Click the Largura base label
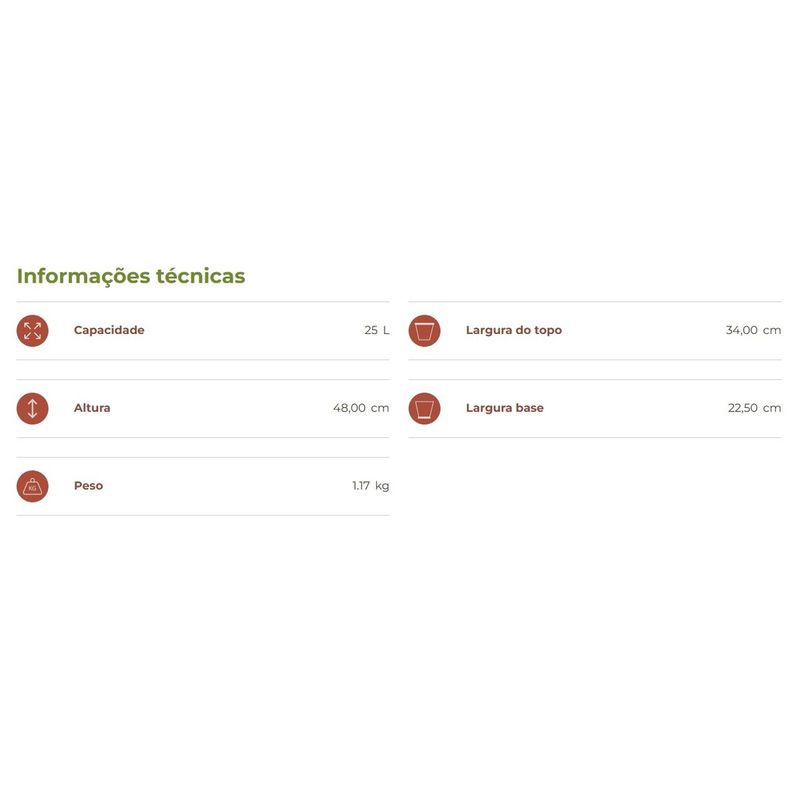 pyautogui.click(x=505, y=408)
